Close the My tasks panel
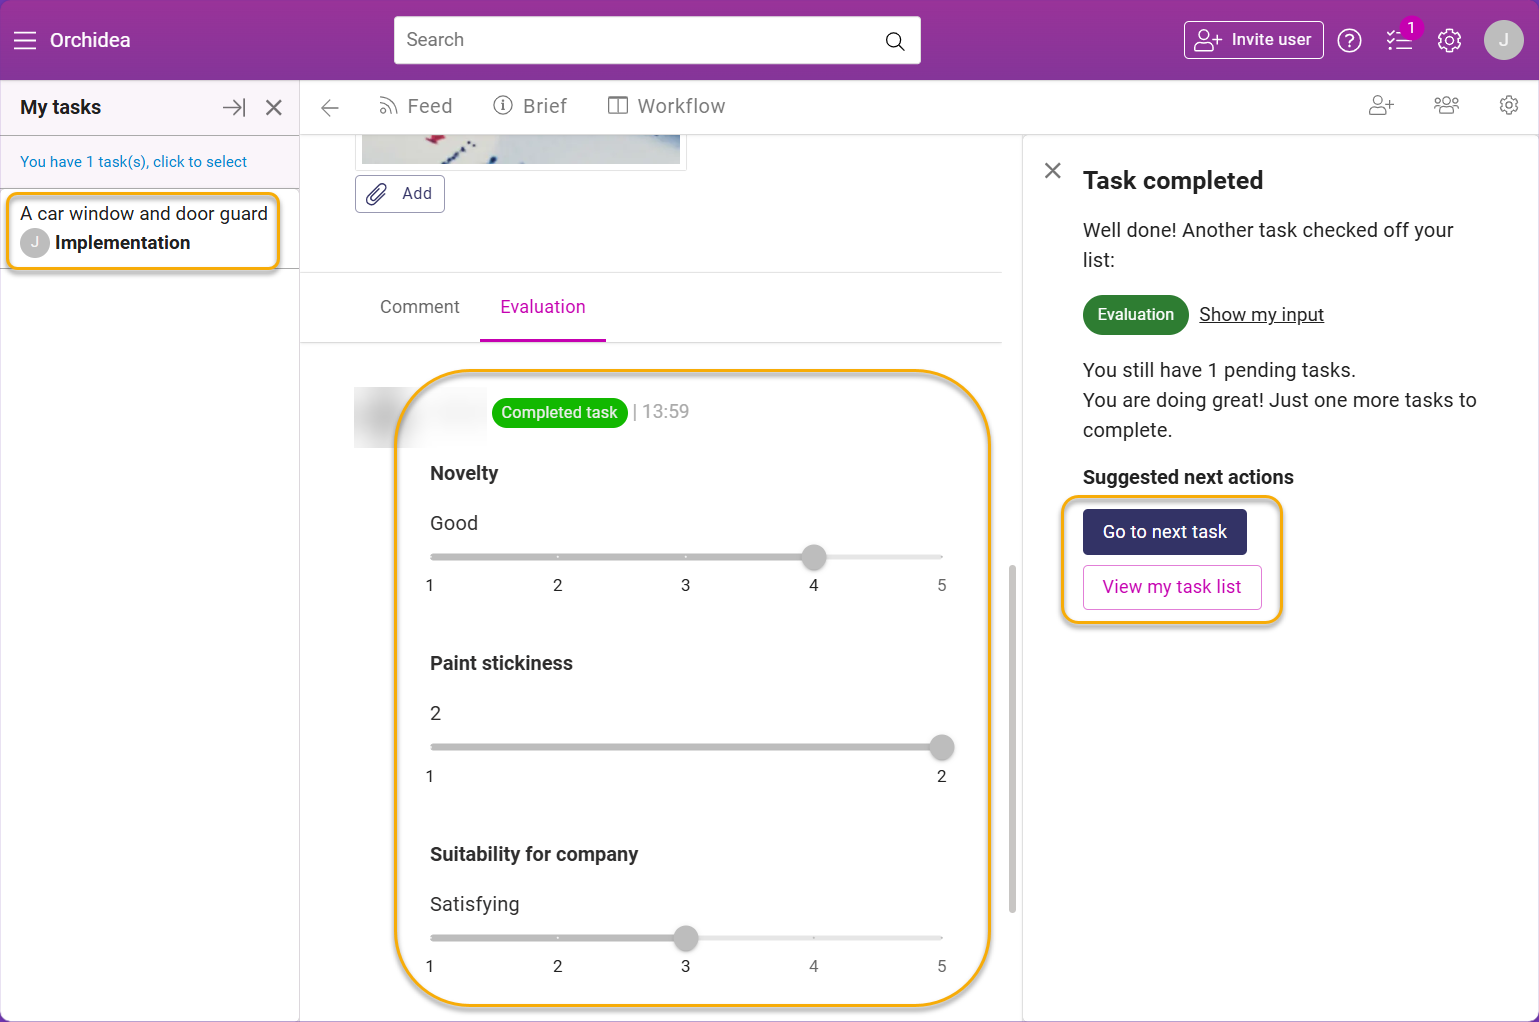 274,107
